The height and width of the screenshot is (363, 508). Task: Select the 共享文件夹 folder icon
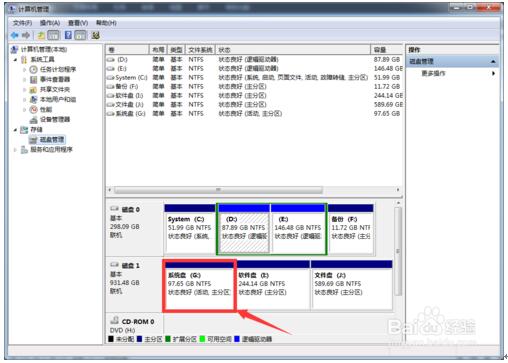[33, 89]
